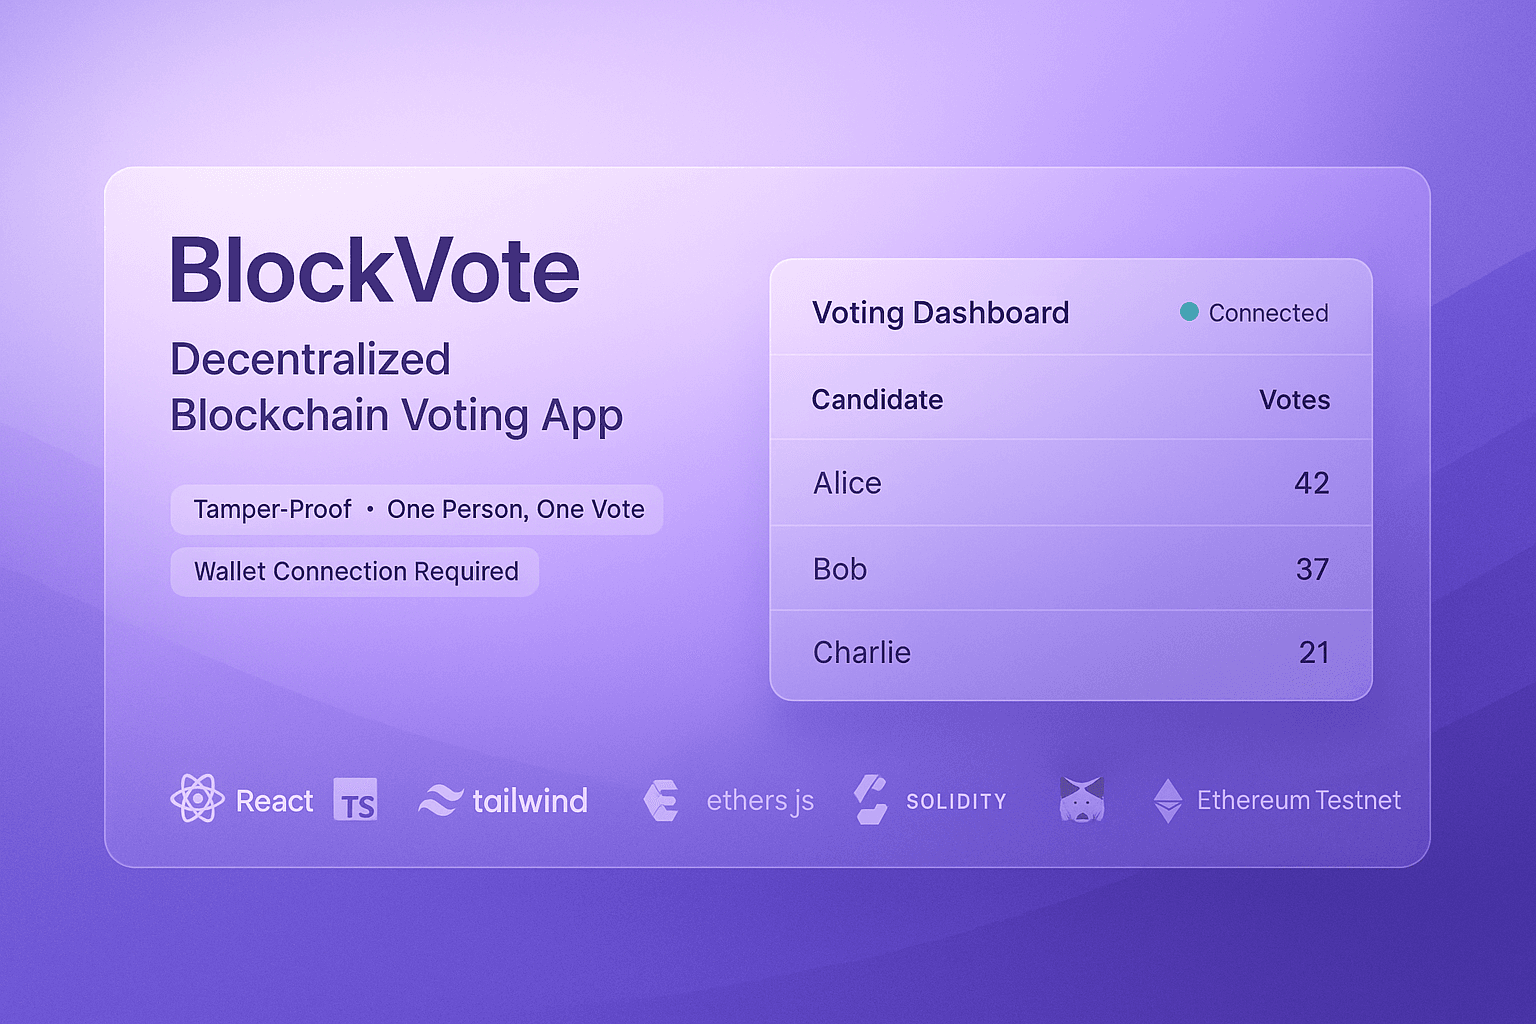Click the Wallet Connection Required badge
The height and width of the screenshot is (1024, 1536).
pos(355,572)
